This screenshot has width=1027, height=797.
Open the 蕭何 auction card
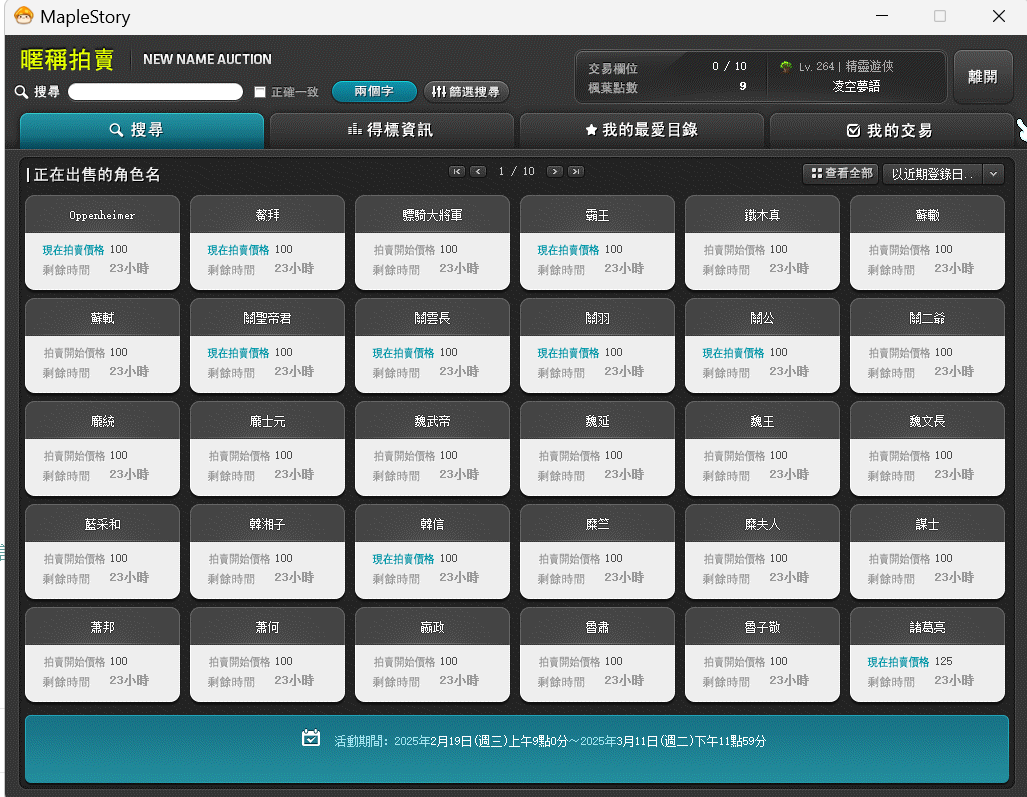pos(267,655)
